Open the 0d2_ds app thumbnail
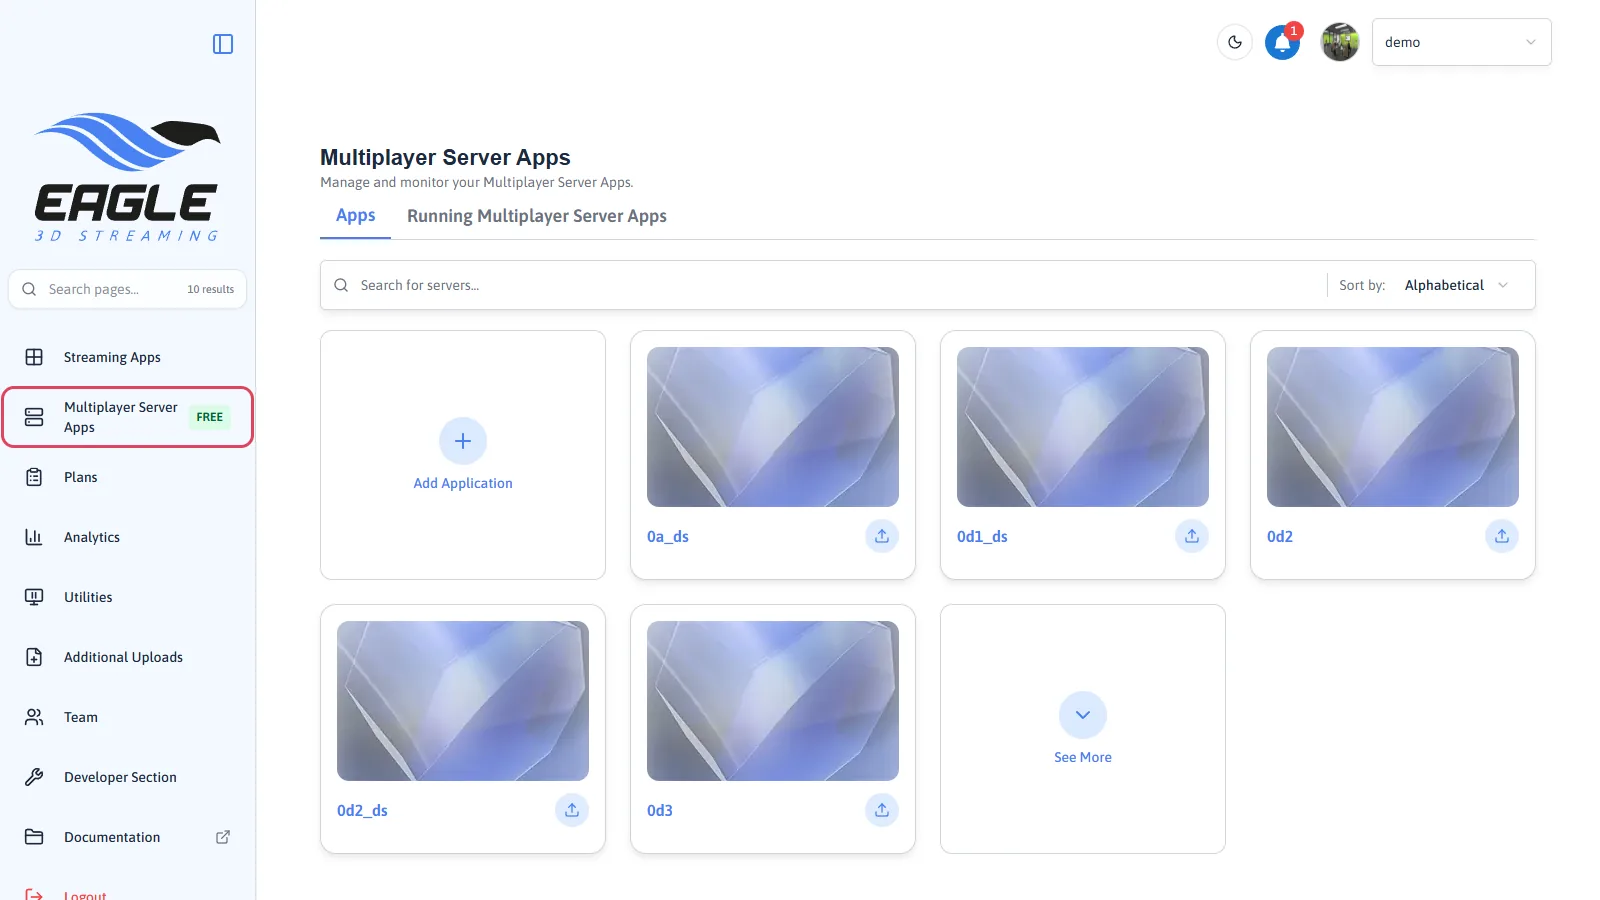The width and height of the screenshot is (1600, 900). tap(463, 701)
